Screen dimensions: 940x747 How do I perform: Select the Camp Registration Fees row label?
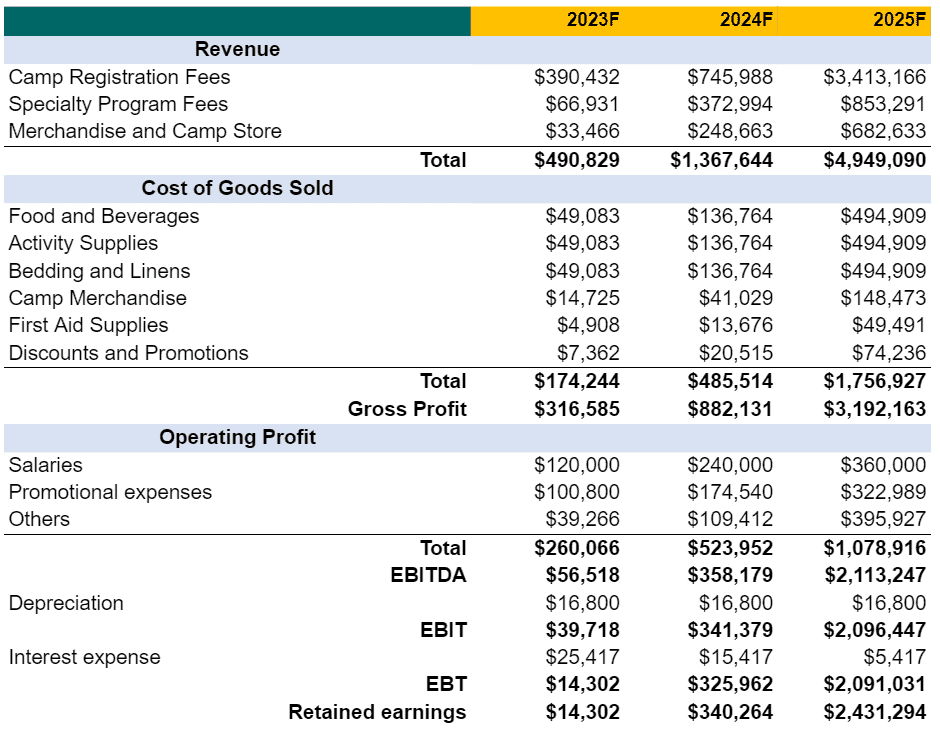[x=119, y=77]
